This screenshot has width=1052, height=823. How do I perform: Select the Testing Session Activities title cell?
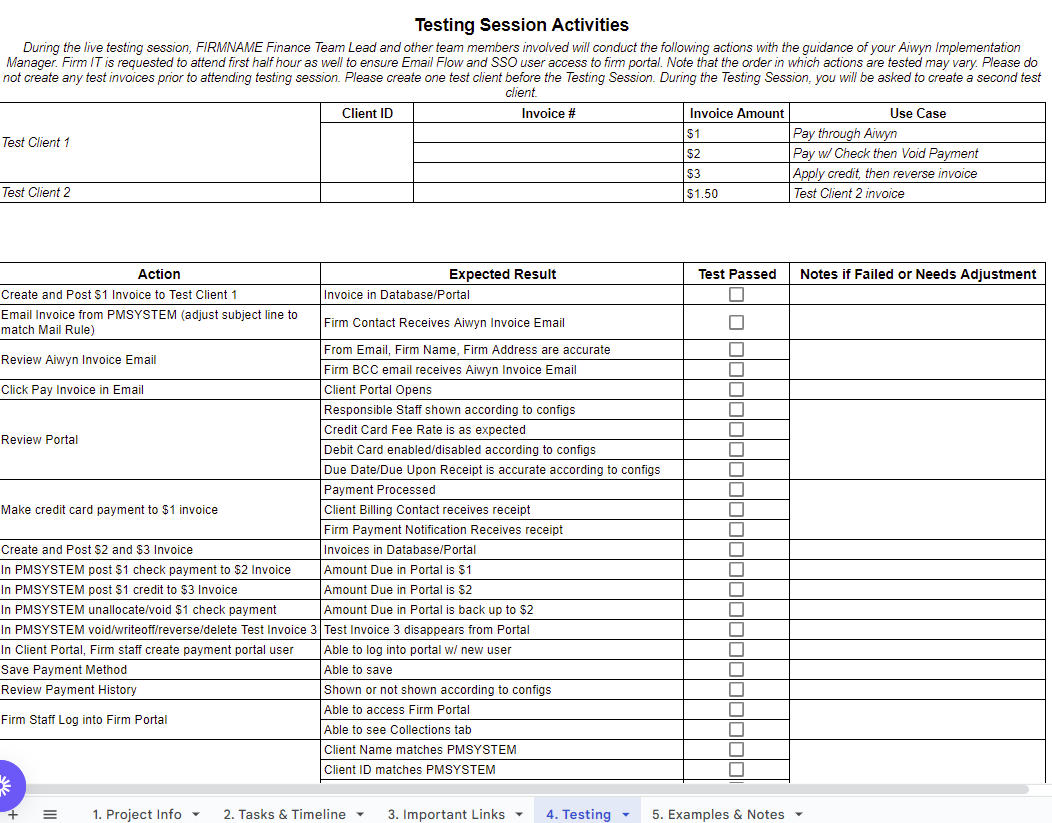[522, 25]
